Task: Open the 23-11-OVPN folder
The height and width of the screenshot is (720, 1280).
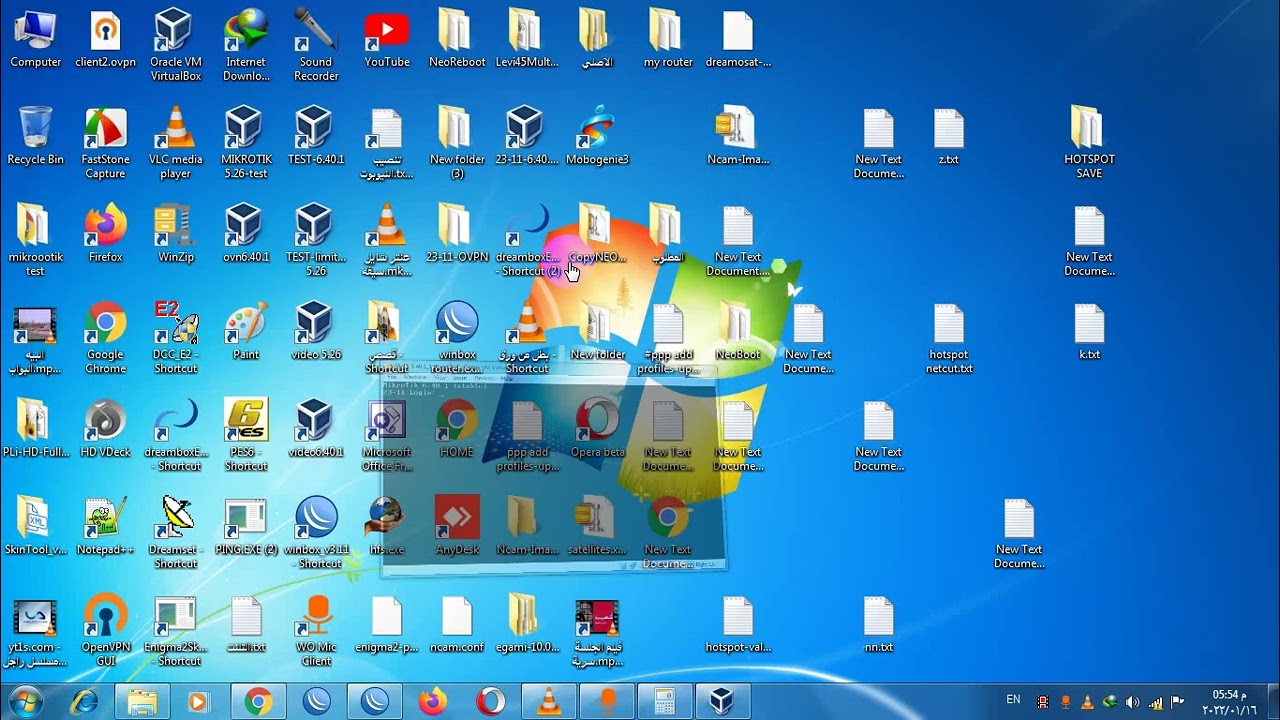Action: (x=457, y=234)
